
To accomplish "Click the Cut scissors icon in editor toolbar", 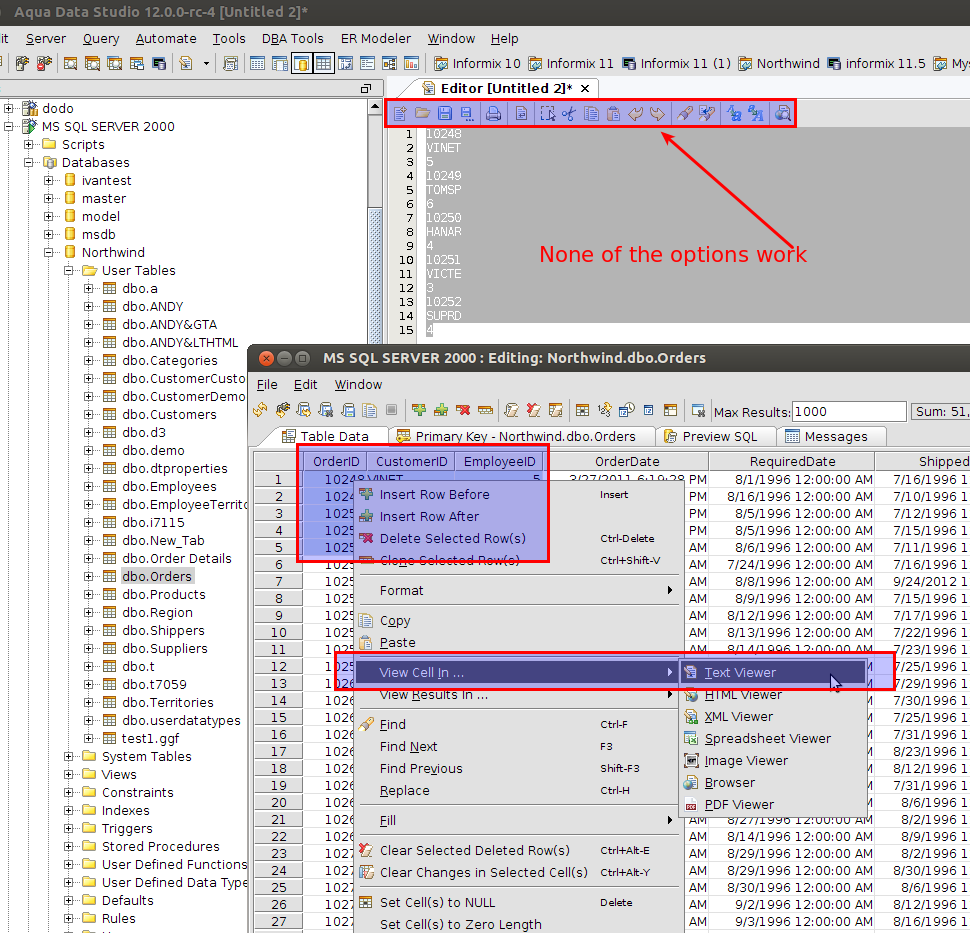I will pyautogui.click(x=569, y=113).
